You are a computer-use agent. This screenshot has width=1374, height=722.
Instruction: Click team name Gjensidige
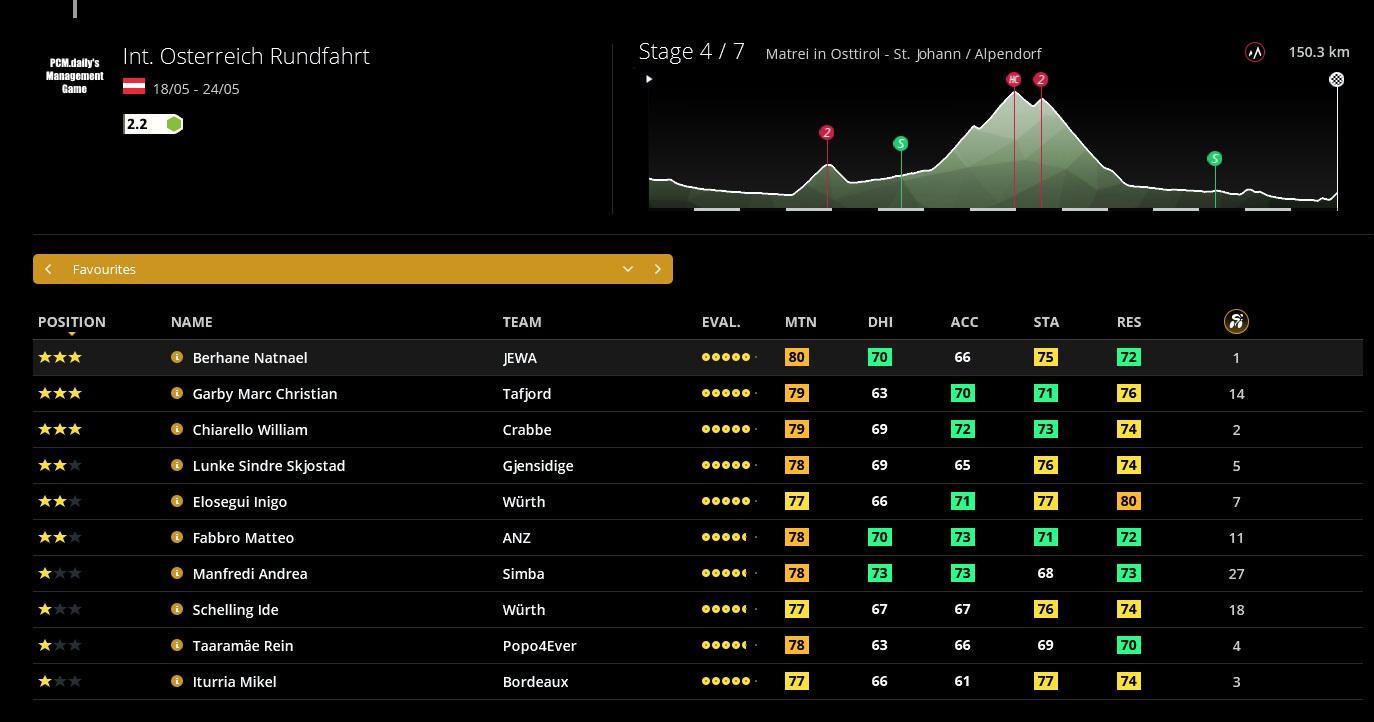tap(538, 466)
